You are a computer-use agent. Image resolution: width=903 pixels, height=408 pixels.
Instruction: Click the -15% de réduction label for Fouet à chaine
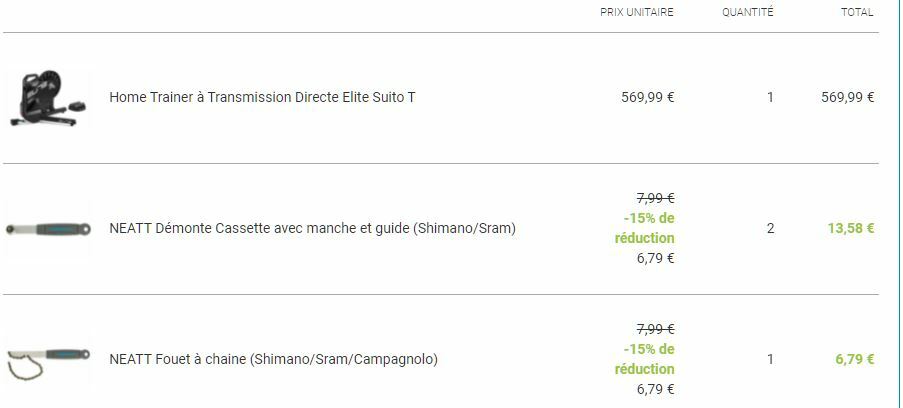click(x=645, y=359)
